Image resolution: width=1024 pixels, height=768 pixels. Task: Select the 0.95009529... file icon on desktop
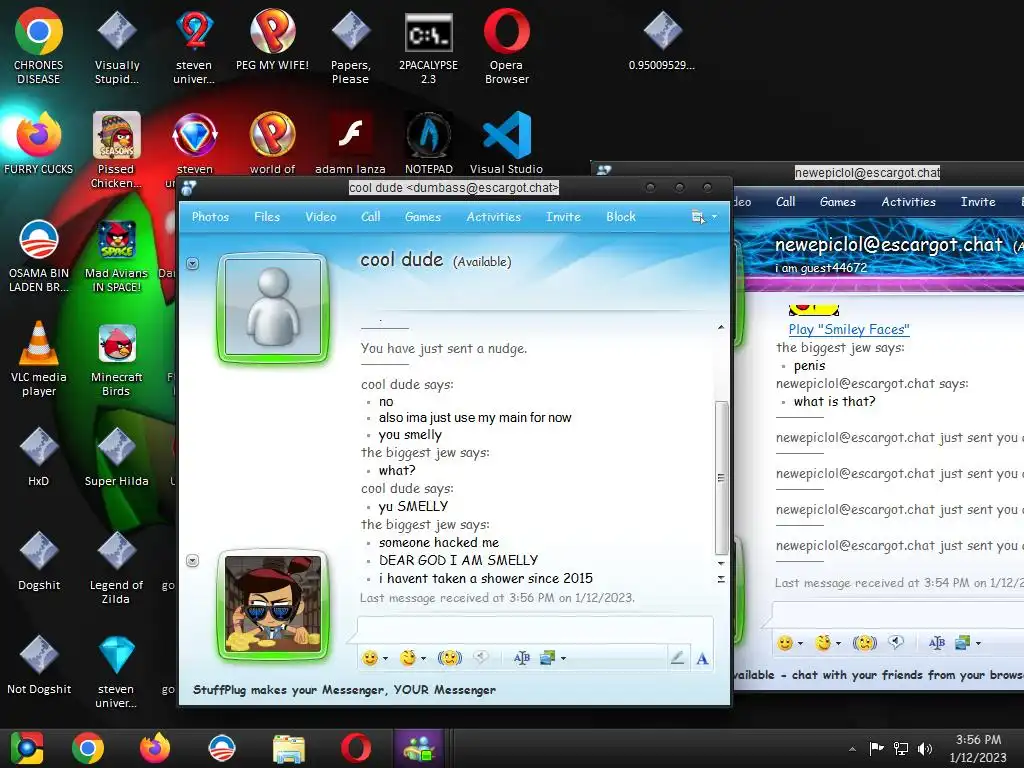[x=662, y=39]
